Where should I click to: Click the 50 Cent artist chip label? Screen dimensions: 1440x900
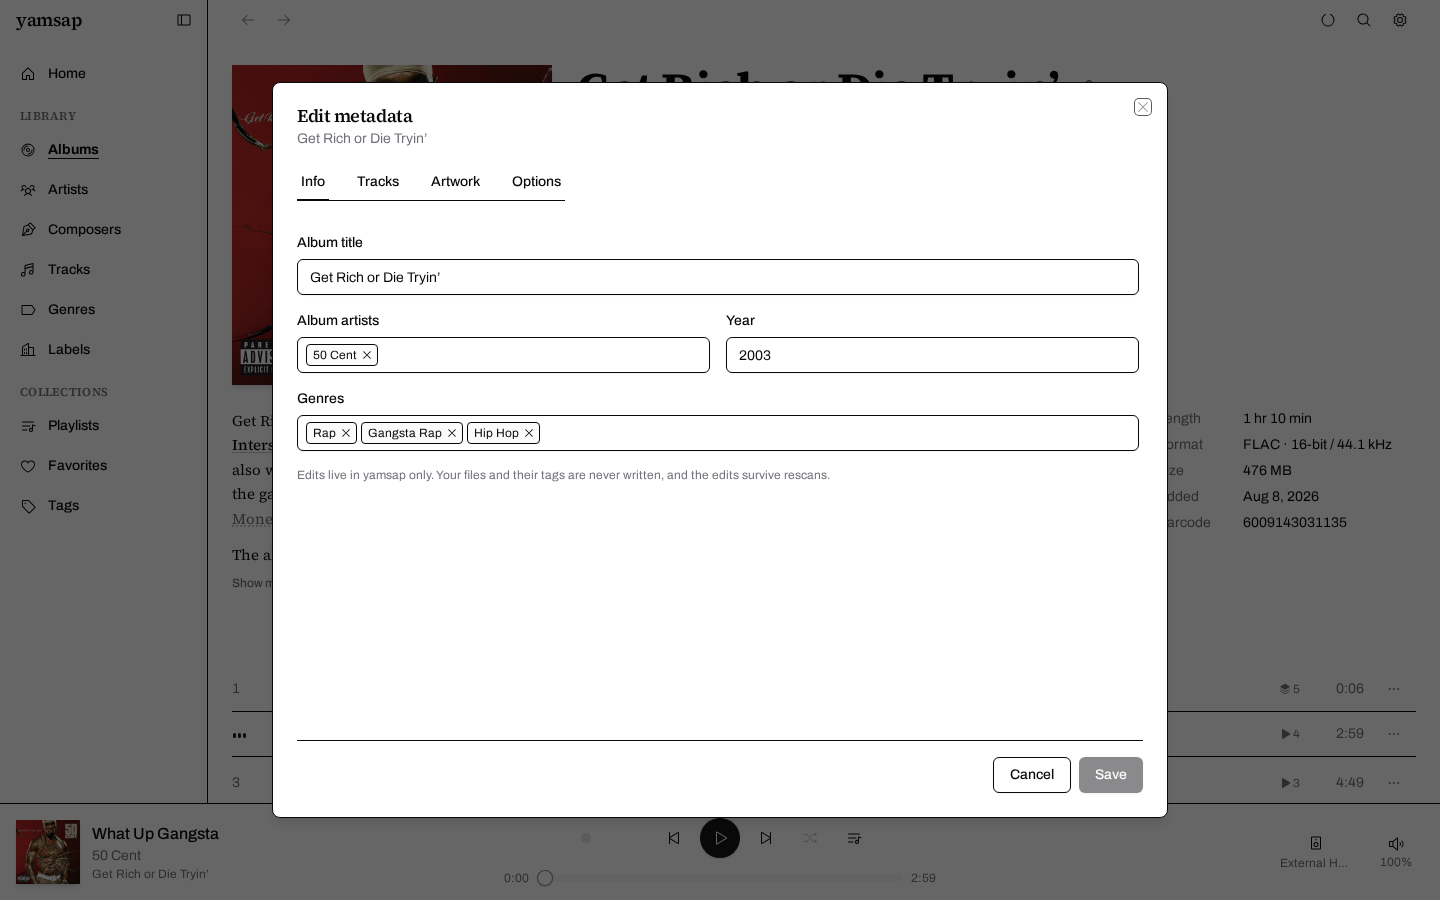tap(335, 355)
